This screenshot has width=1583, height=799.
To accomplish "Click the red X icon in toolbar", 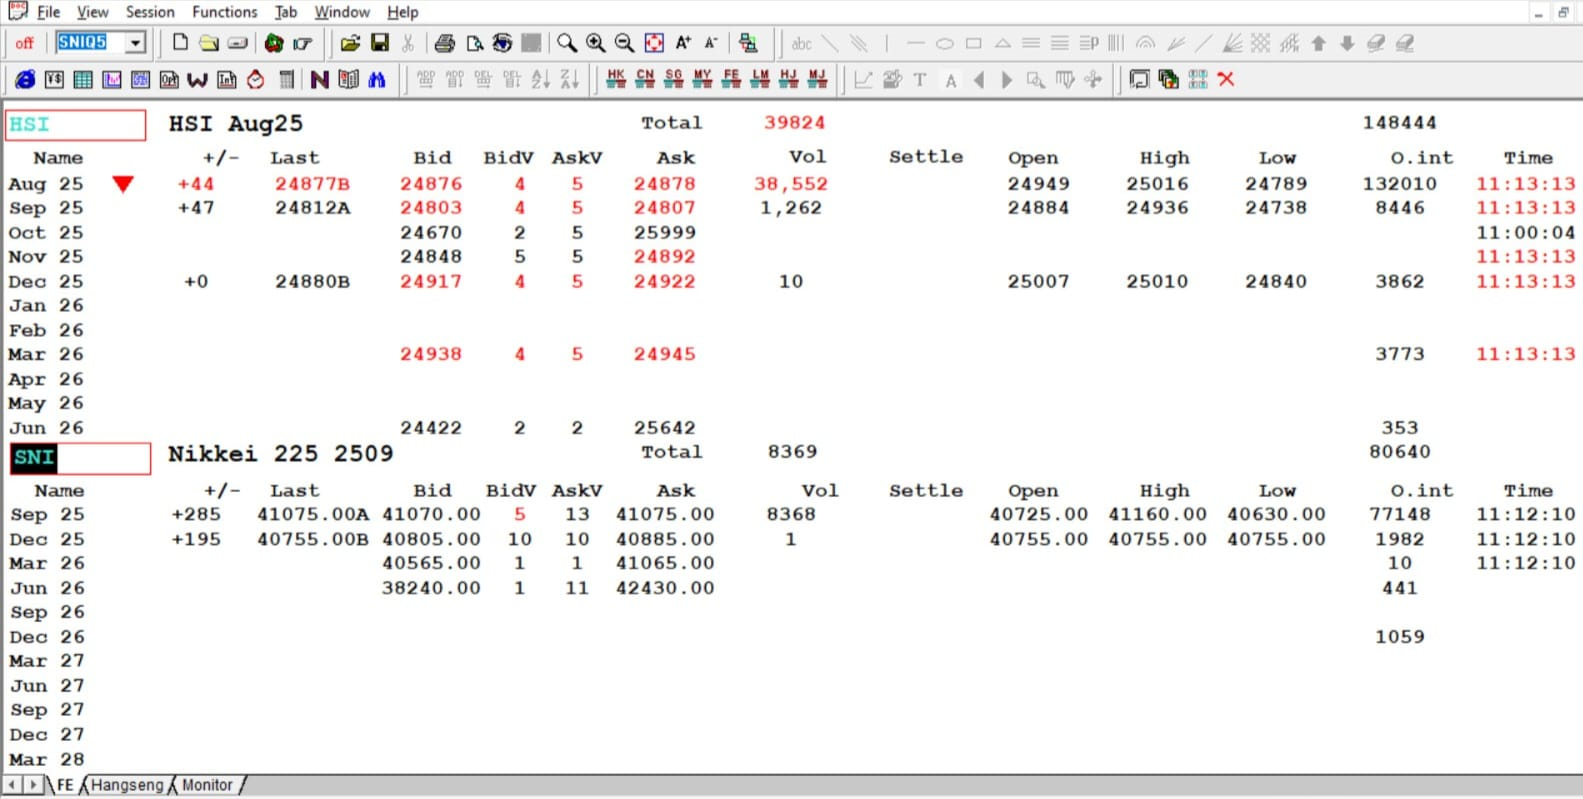I will (1226, 79).
